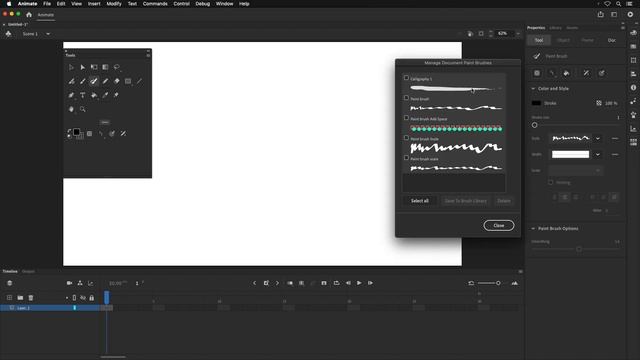Open the Timeline panel options menu

tap(520, 271)
